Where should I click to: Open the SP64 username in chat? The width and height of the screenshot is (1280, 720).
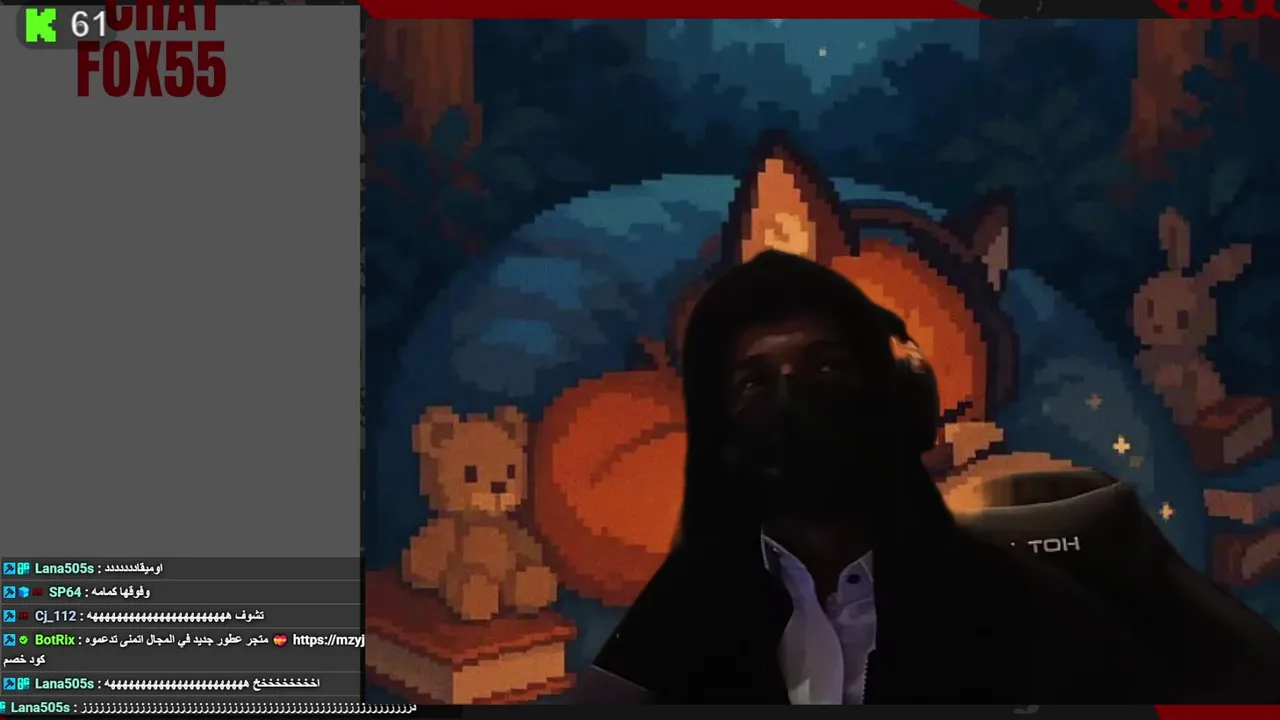coord(65,592)
